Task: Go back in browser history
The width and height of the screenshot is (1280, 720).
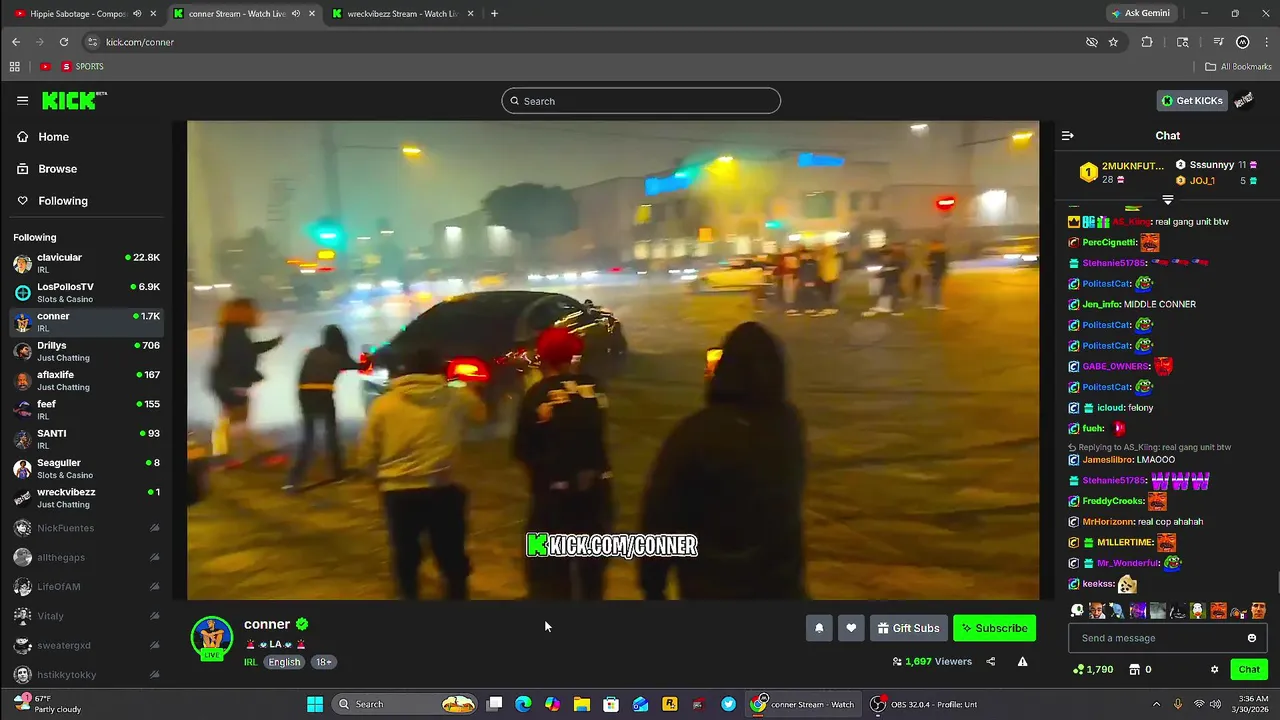Action: [16, 42]
